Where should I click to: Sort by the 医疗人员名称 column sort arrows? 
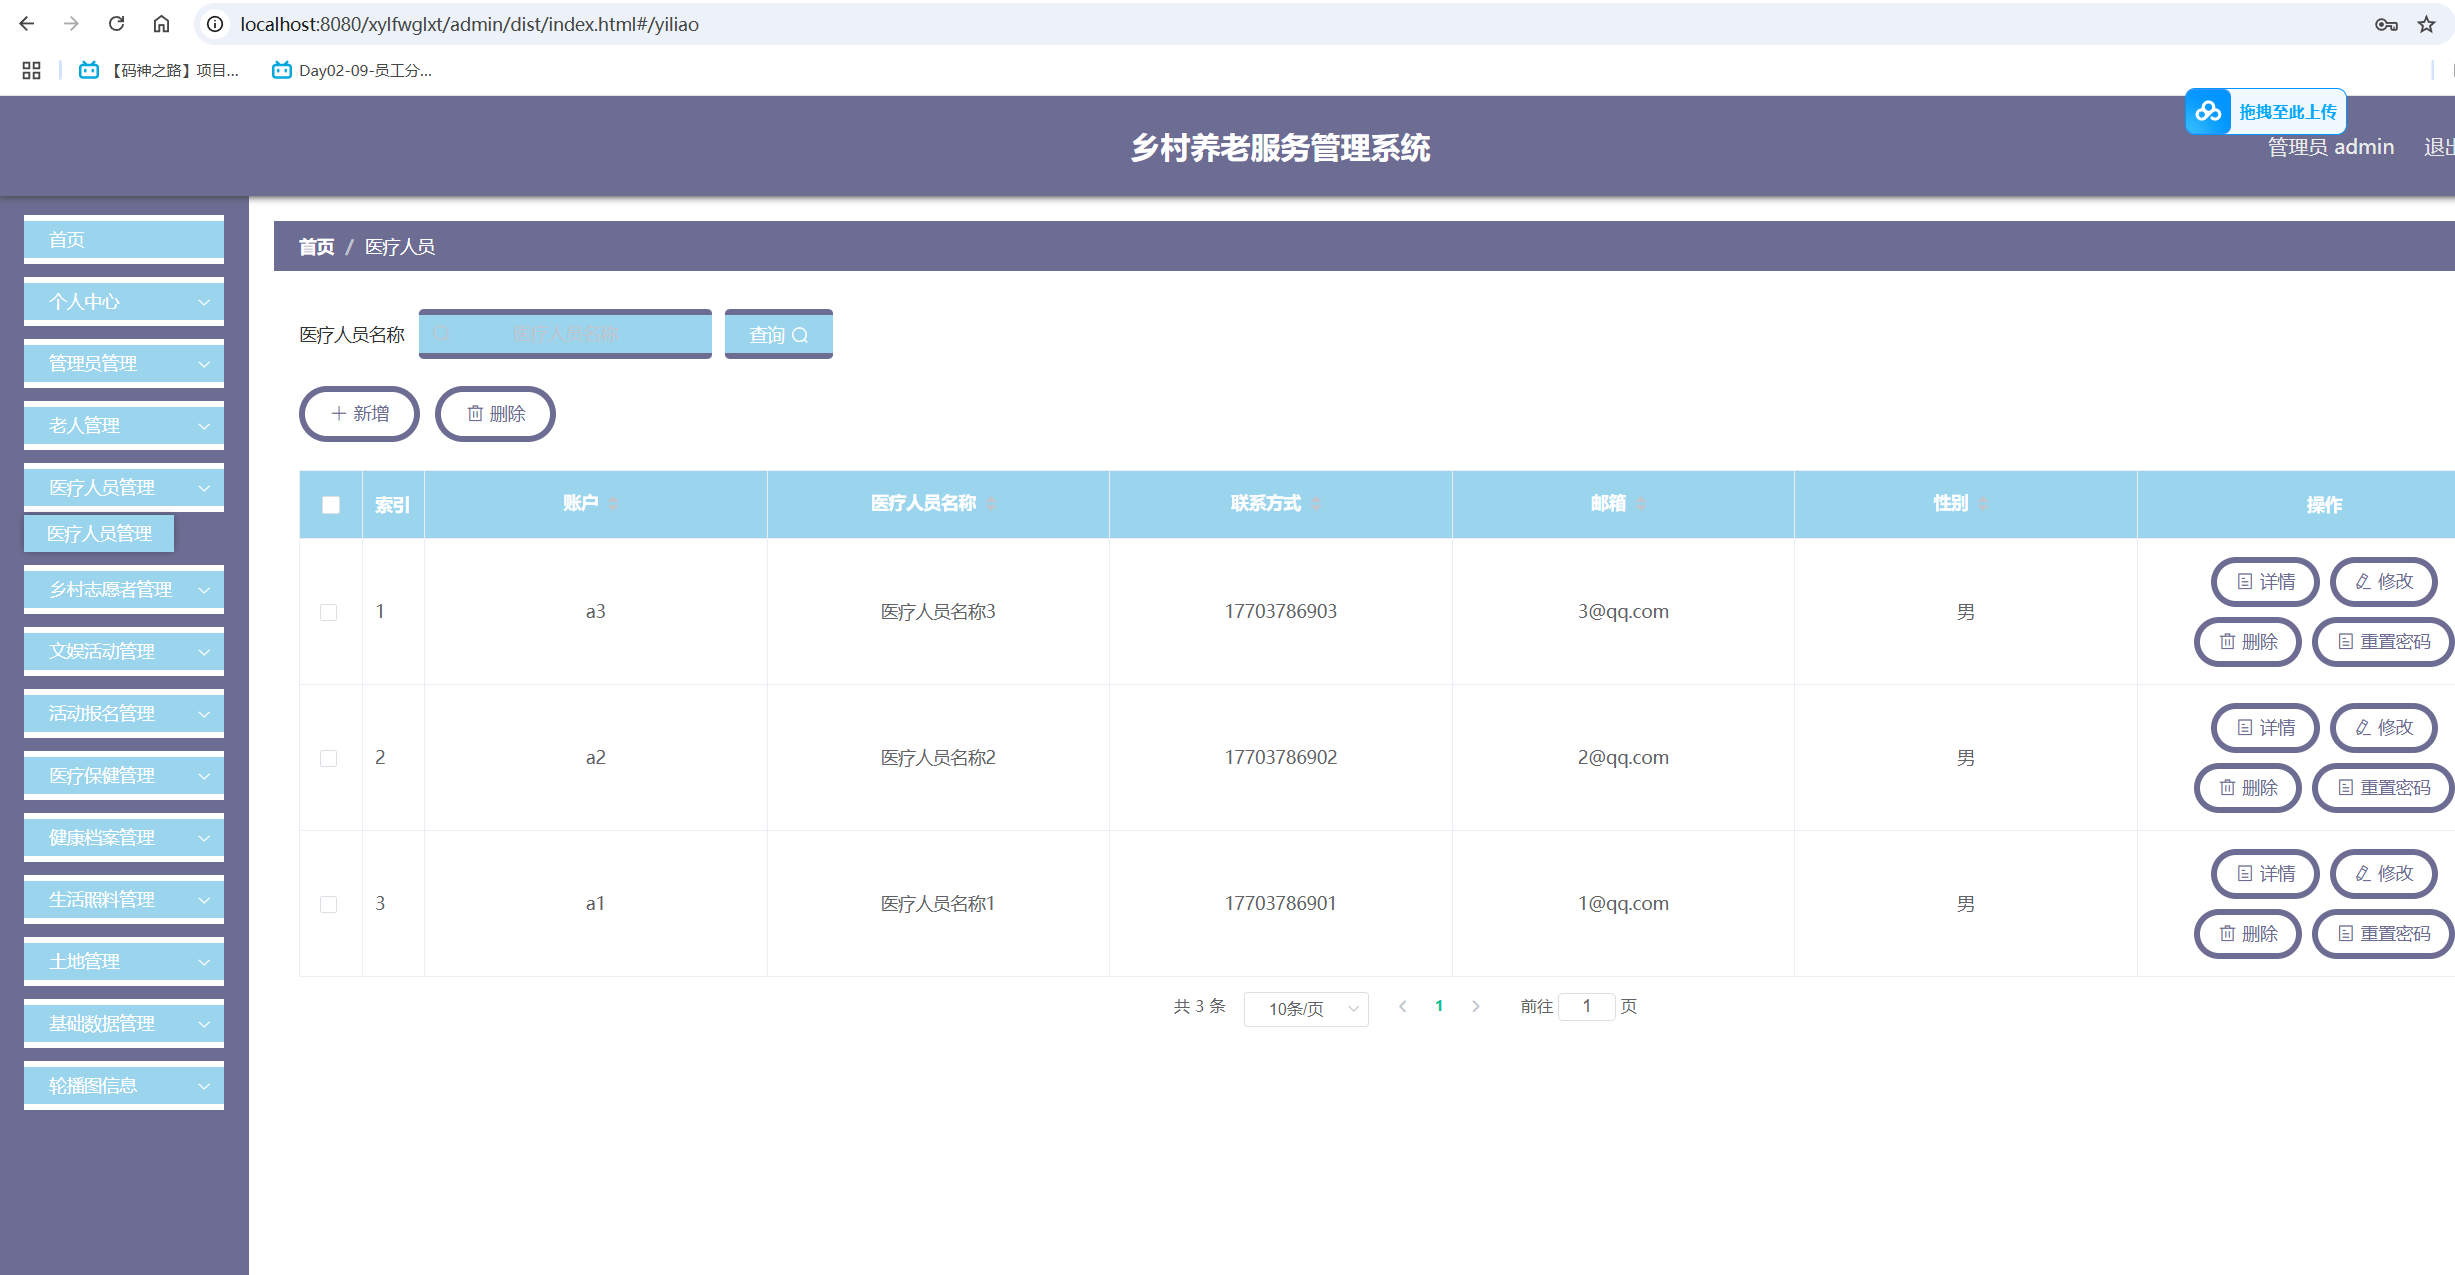click(990, 504)
